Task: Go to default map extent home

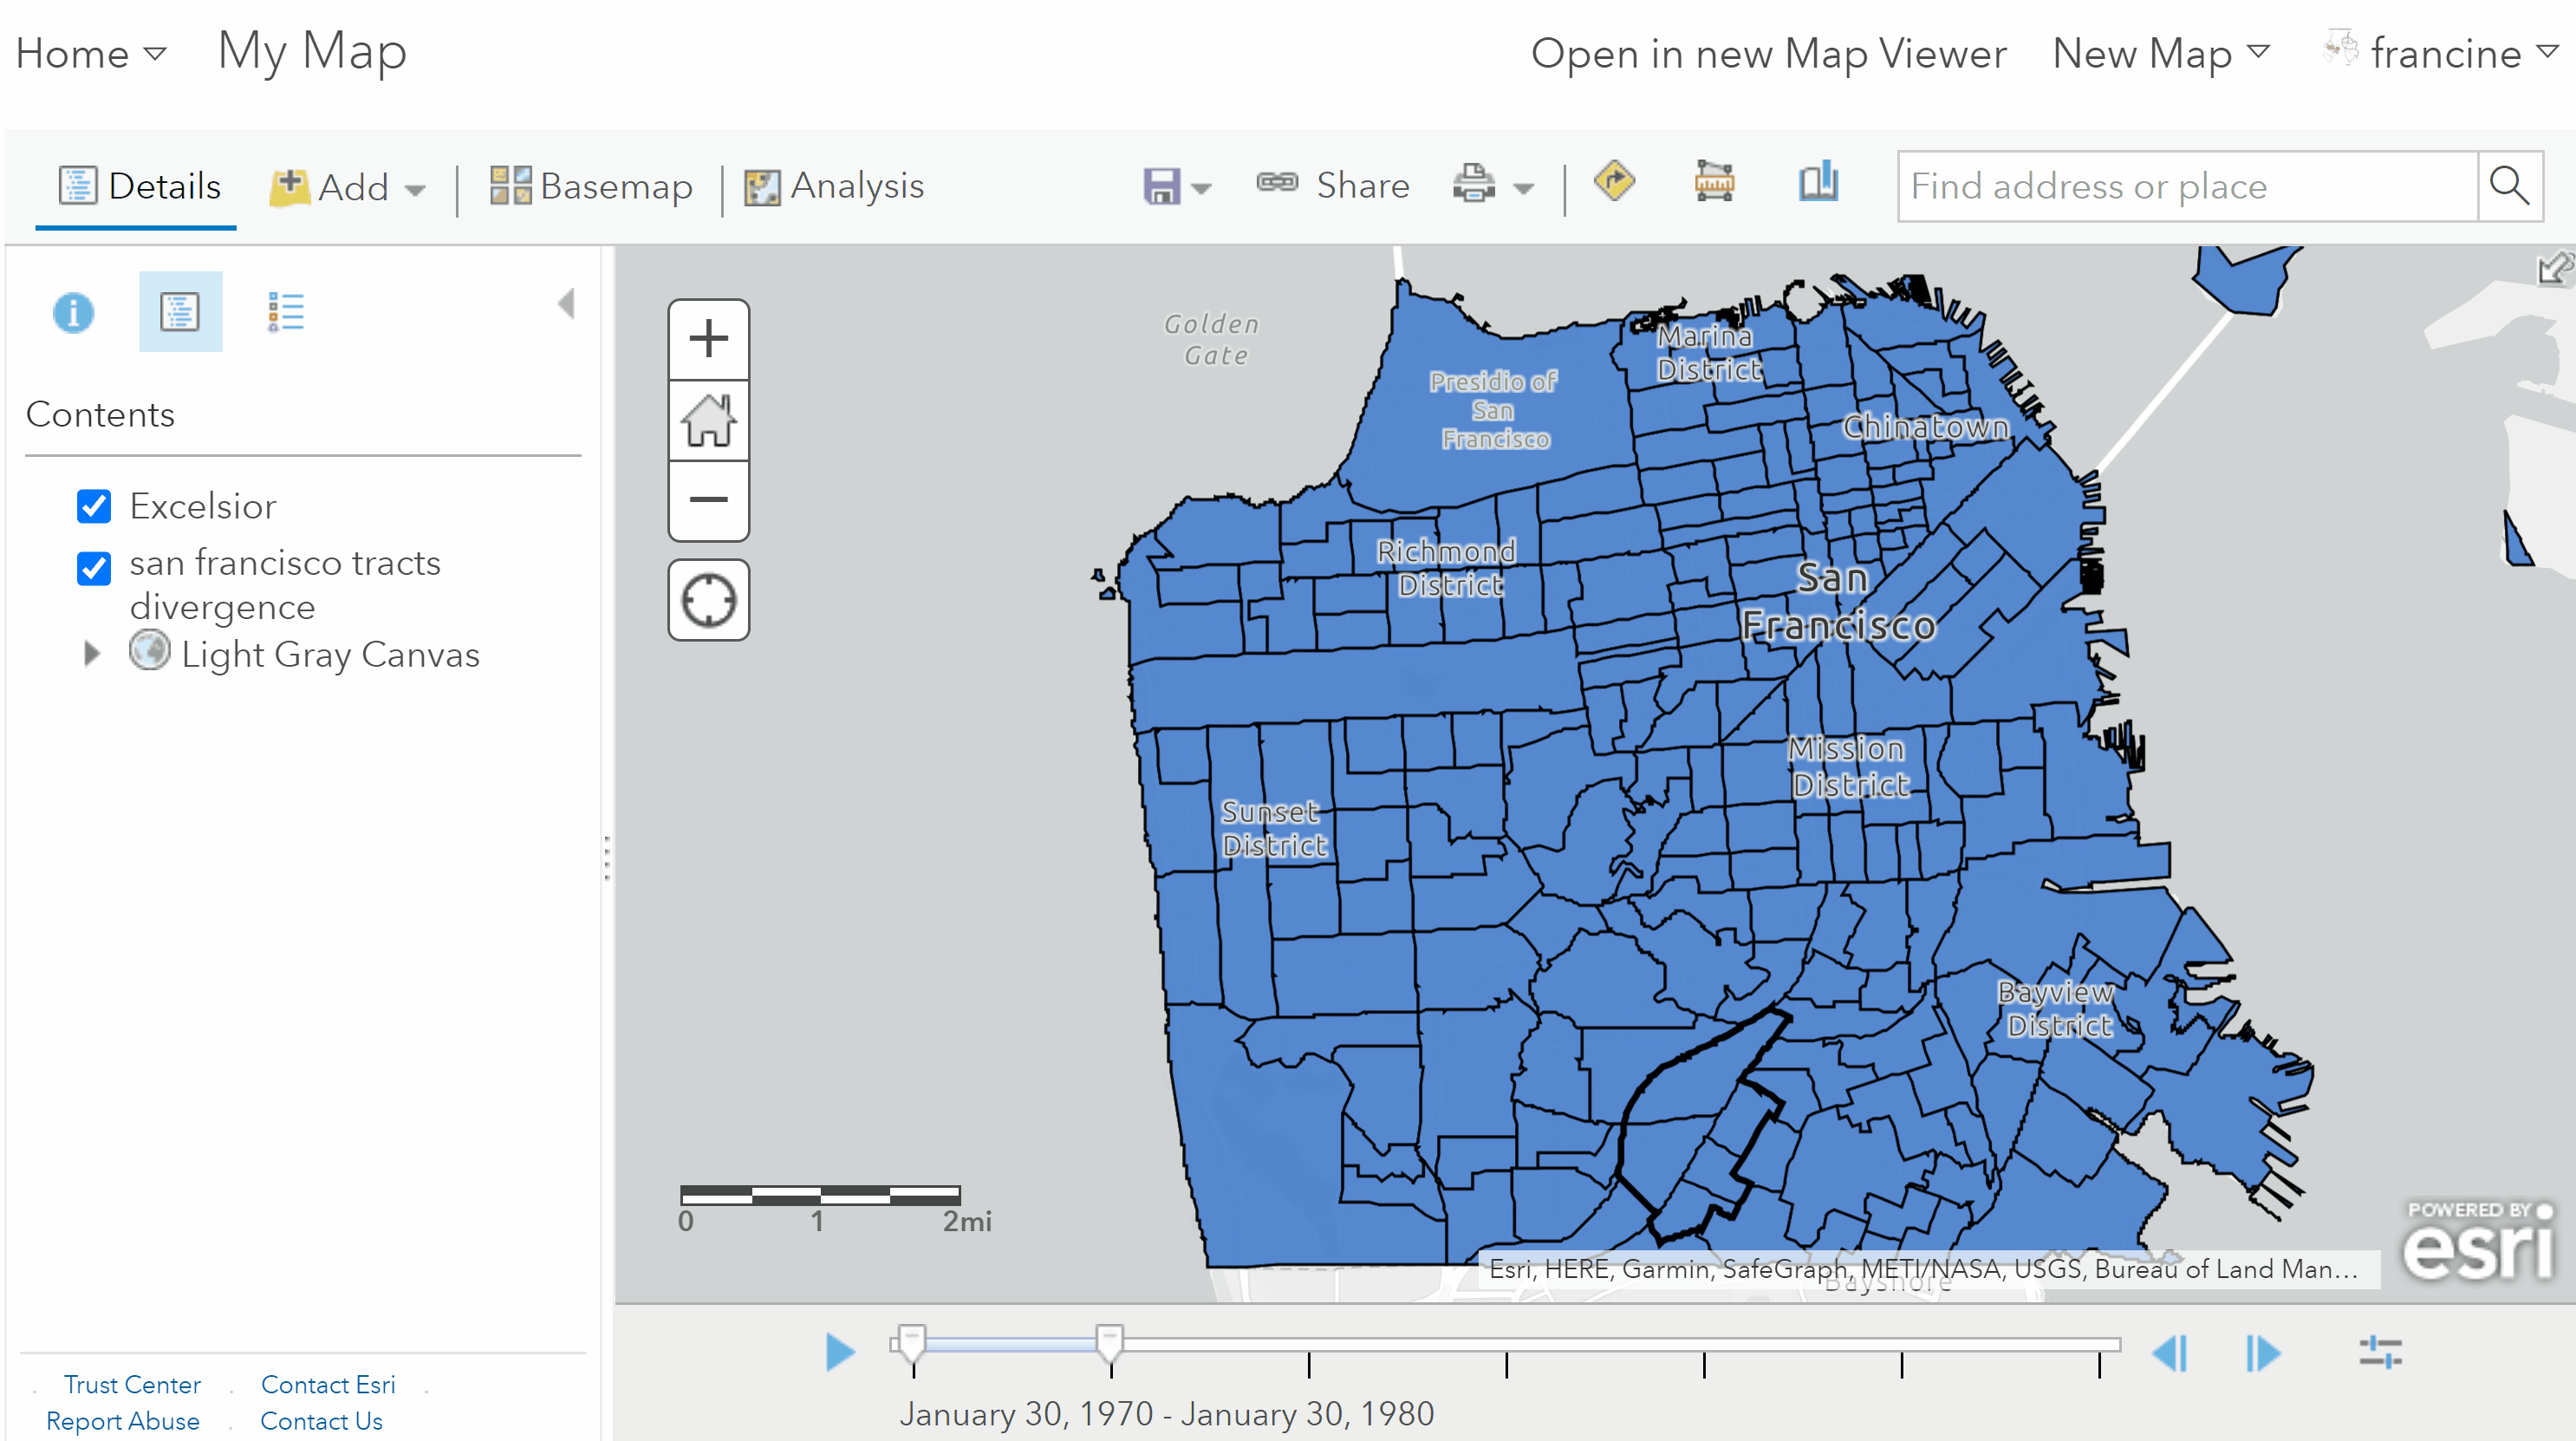Action: click(708, 420)
